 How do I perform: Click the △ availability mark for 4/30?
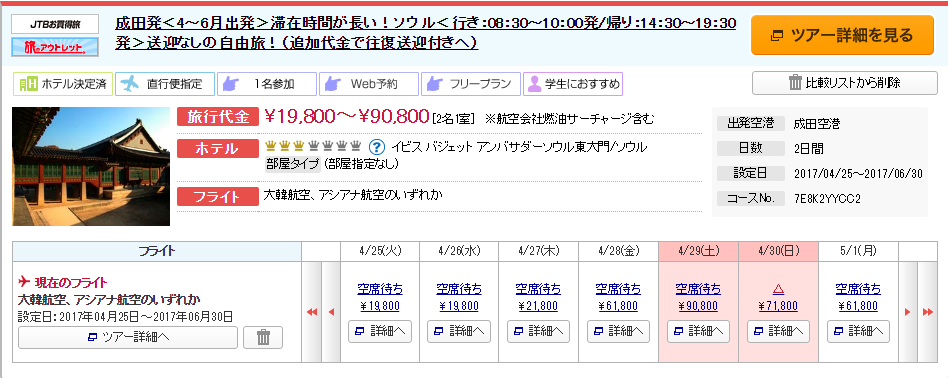[778, 289]
